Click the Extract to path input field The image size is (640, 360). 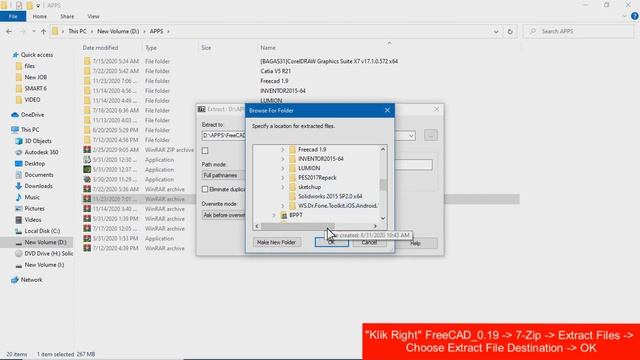point(224,136)
